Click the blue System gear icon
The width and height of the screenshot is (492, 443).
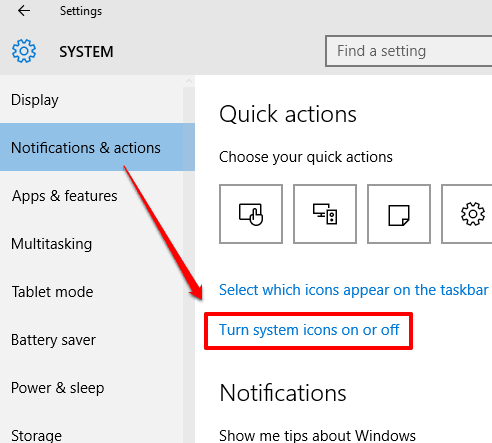(x=24, y=51)
